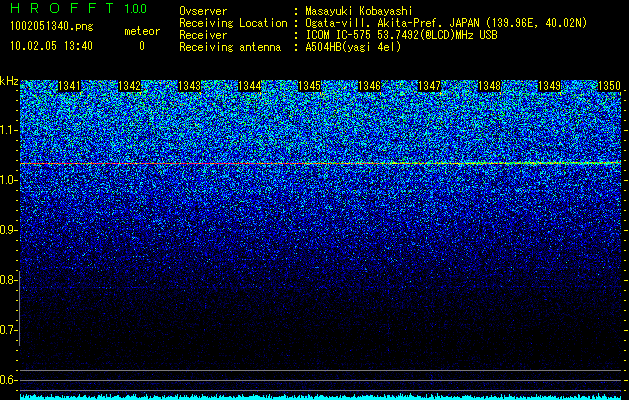
Task: Click the red-yellow carrier signal line
Action: tap(321, 163)
